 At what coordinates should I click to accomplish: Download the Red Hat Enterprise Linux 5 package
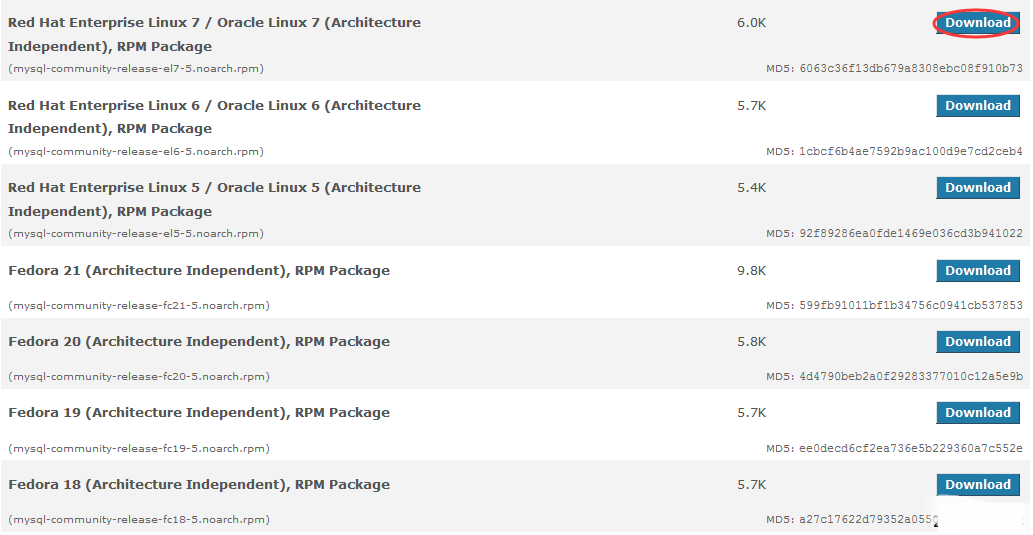pyautogui.click(x=977, y=188)
